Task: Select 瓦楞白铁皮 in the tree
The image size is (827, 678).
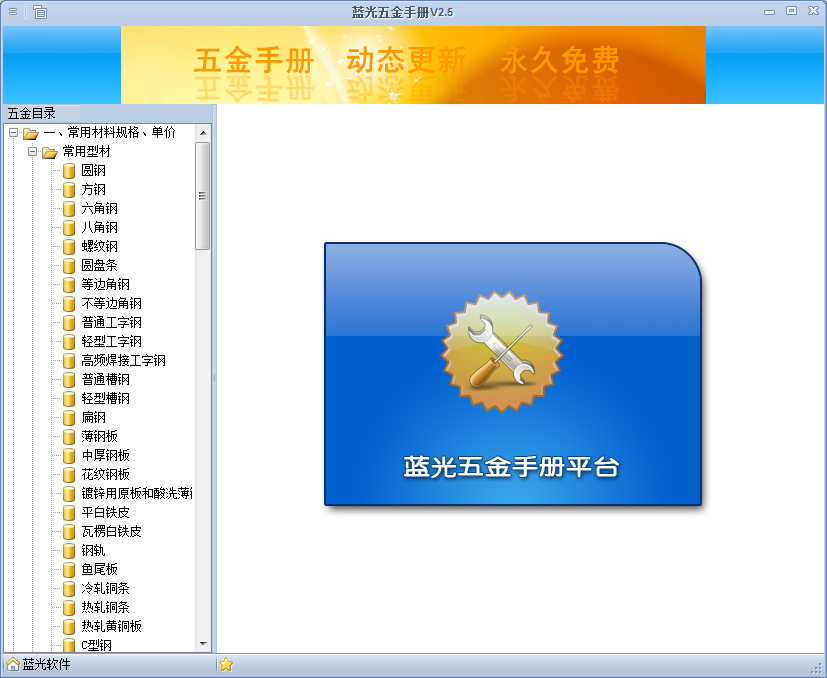Action: click(x=111, y=531)
